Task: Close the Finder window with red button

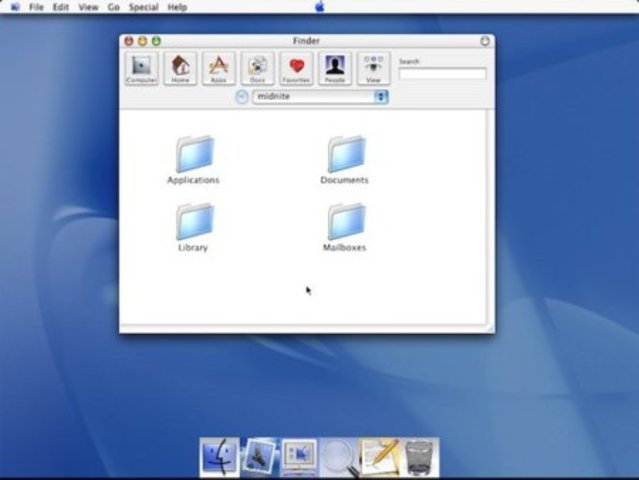Action: tap(129, 41)
